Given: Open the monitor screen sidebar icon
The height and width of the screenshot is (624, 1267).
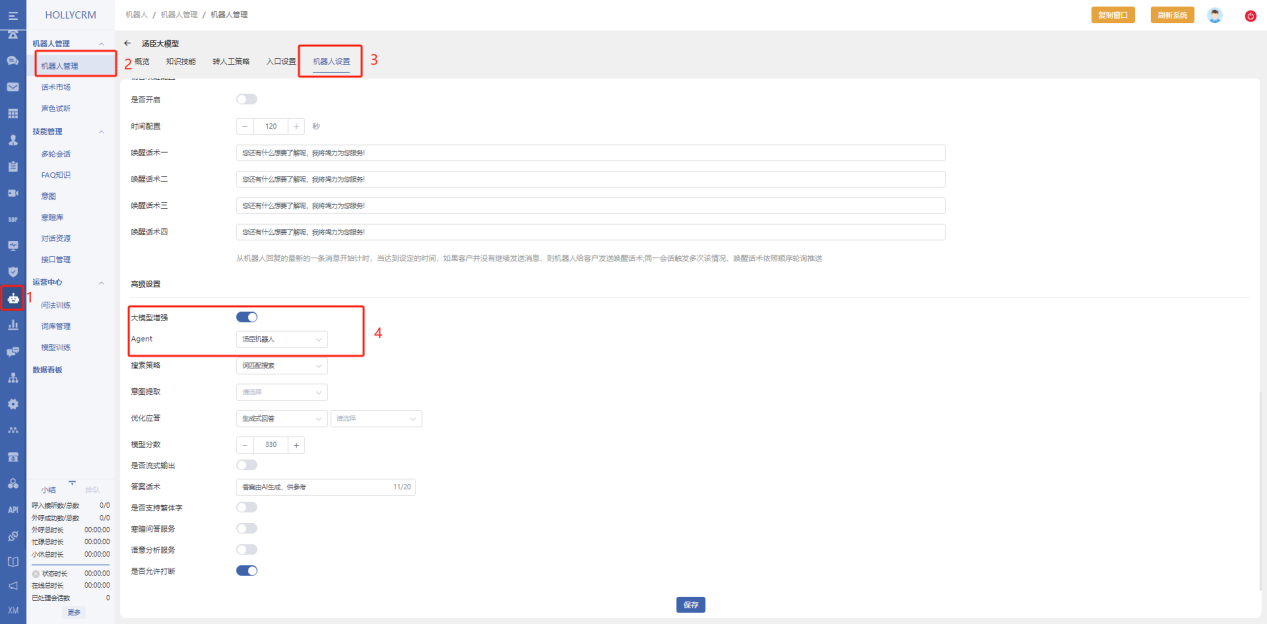Looking at the screenshot, I should 13,245.
